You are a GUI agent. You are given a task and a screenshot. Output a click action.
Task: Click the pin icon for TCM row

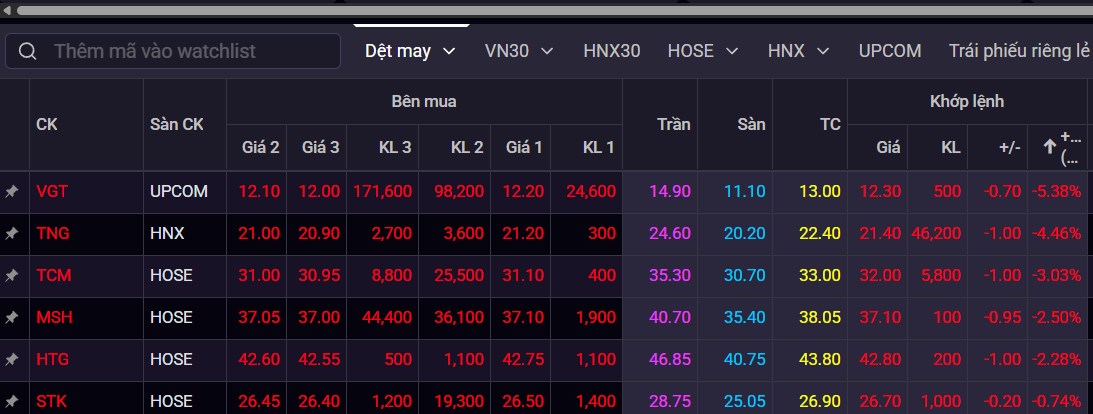pyautogui.click(x=12, y=275)
